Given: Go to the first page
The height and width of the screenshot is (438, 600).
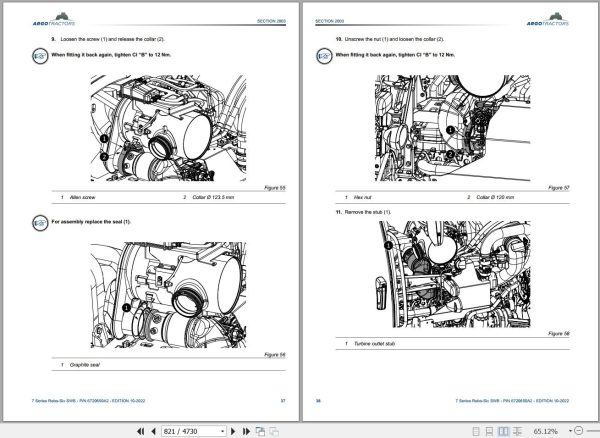Looking at the screenshot, I should pos(140,431).
